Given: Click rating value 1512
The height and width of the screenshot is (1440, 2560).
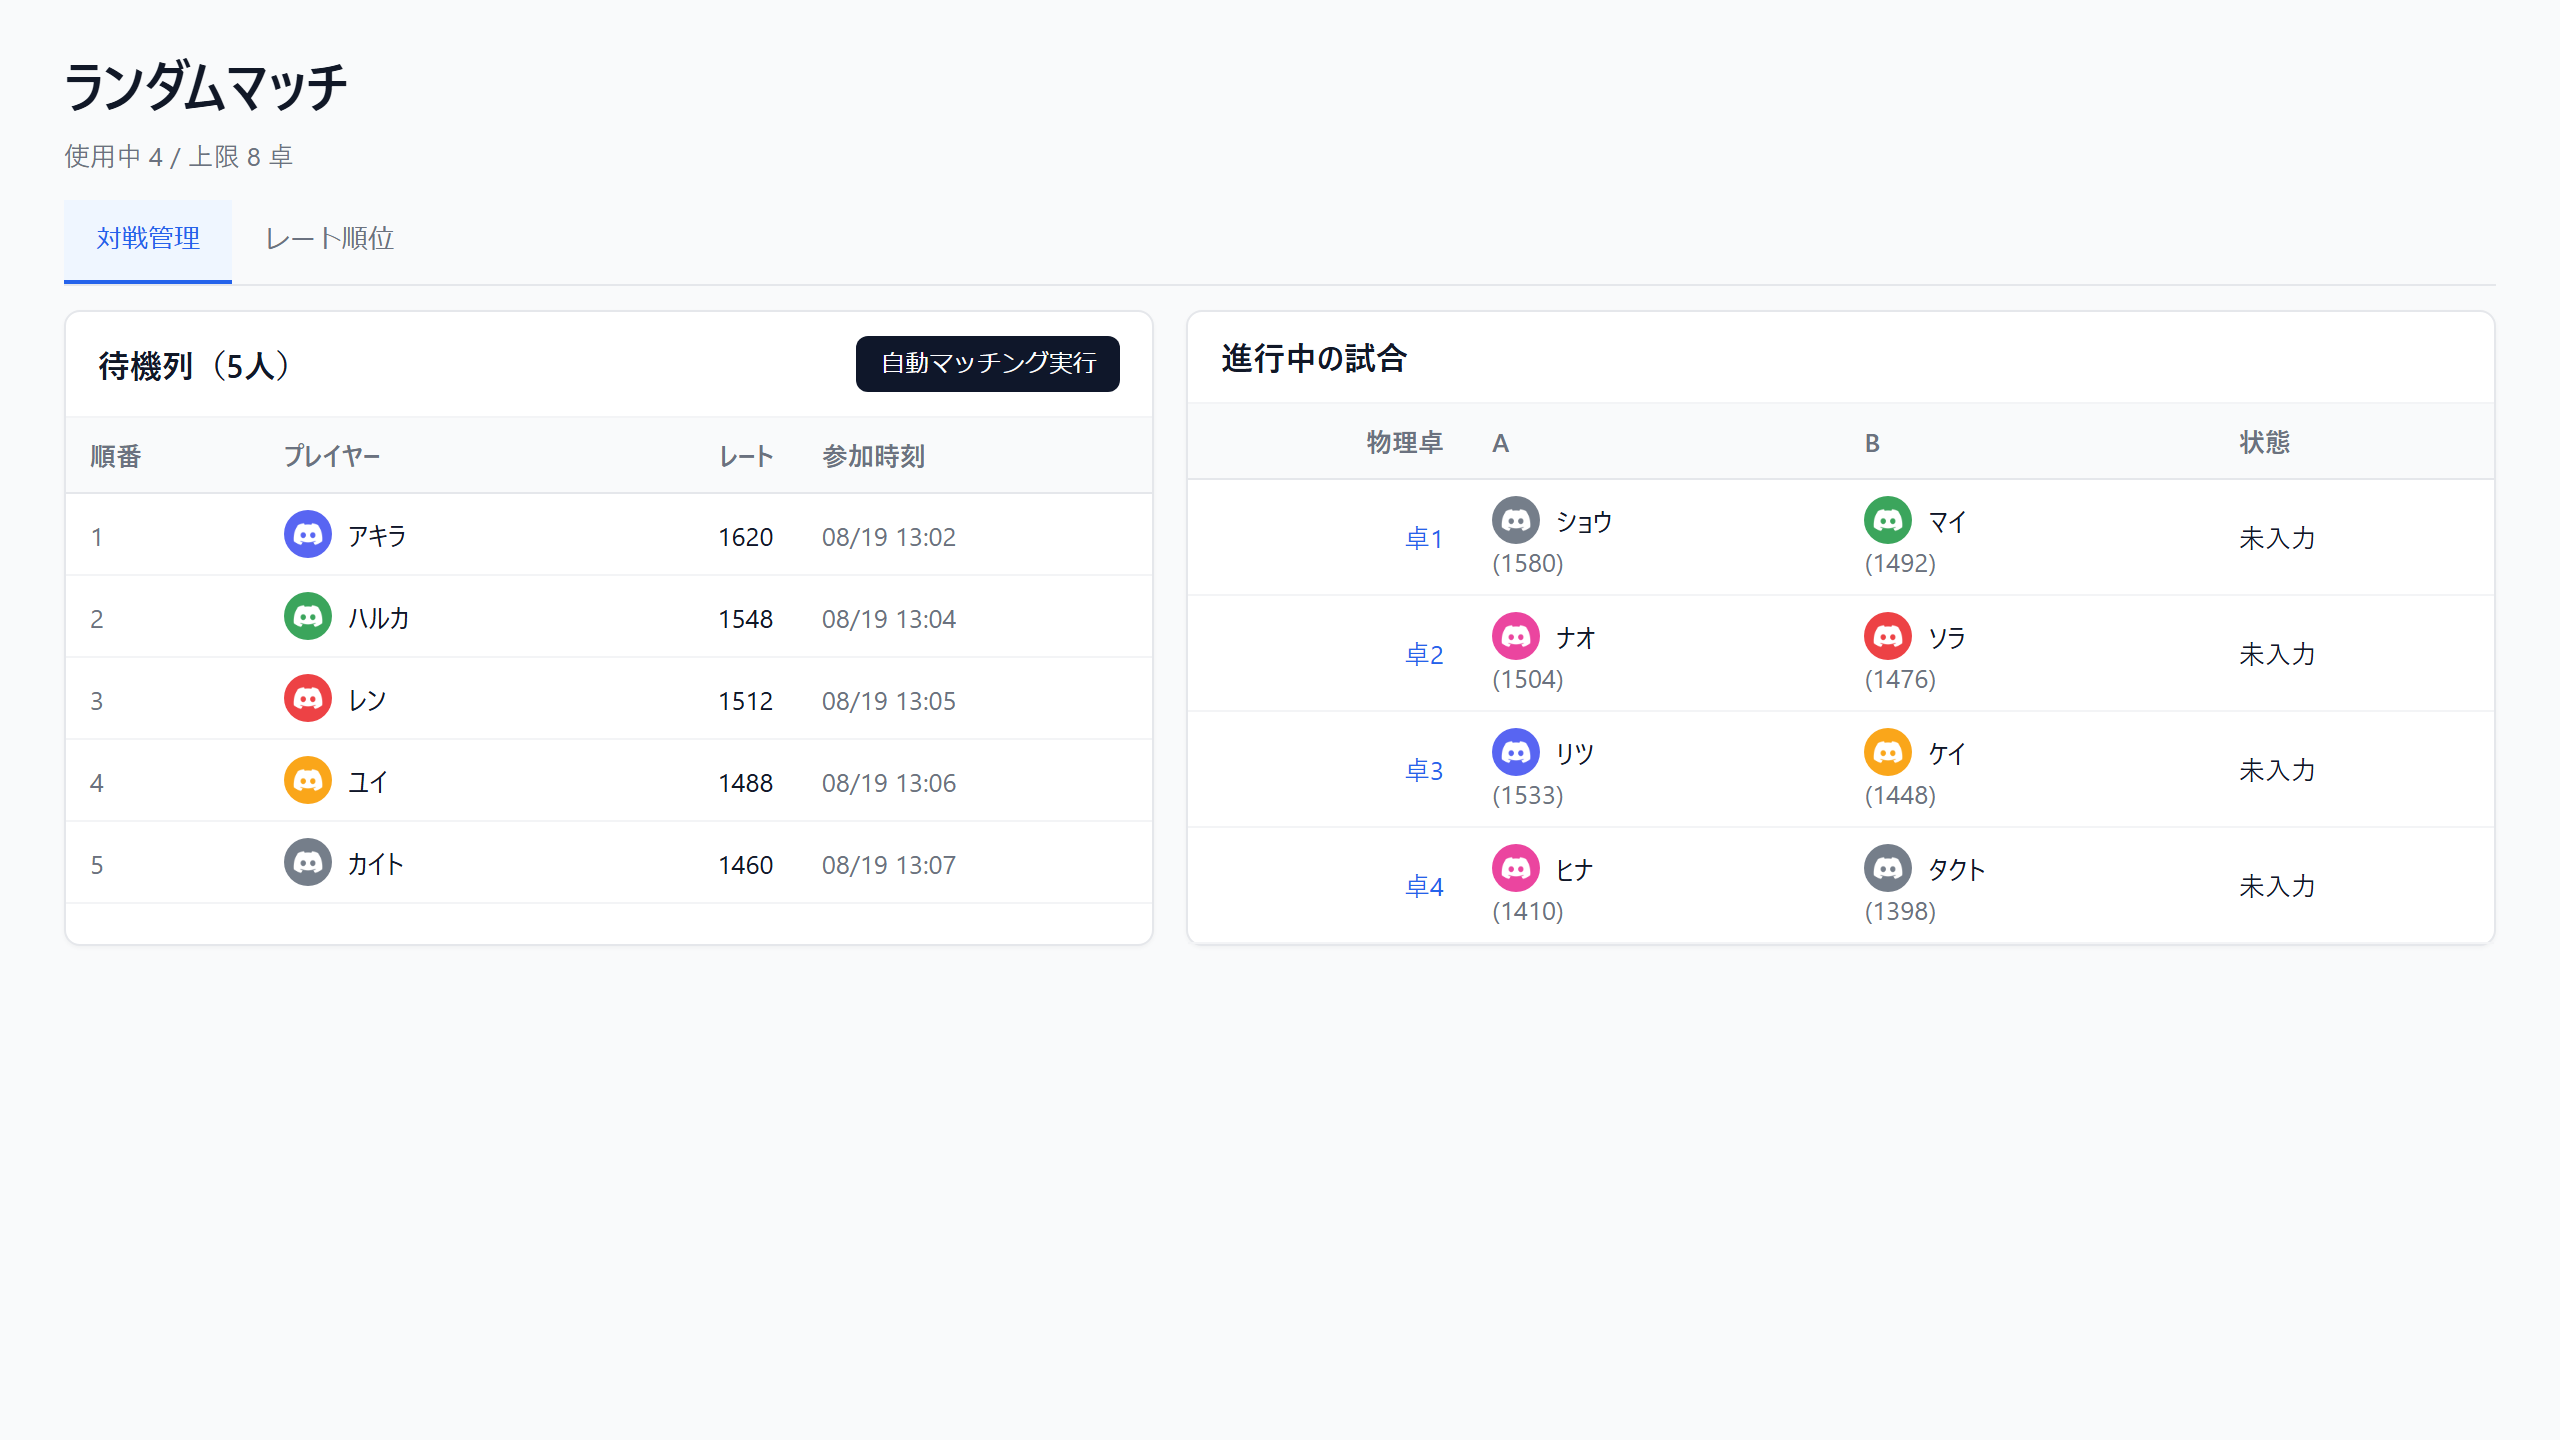Looking at the screenshot, I should point(746,701).
